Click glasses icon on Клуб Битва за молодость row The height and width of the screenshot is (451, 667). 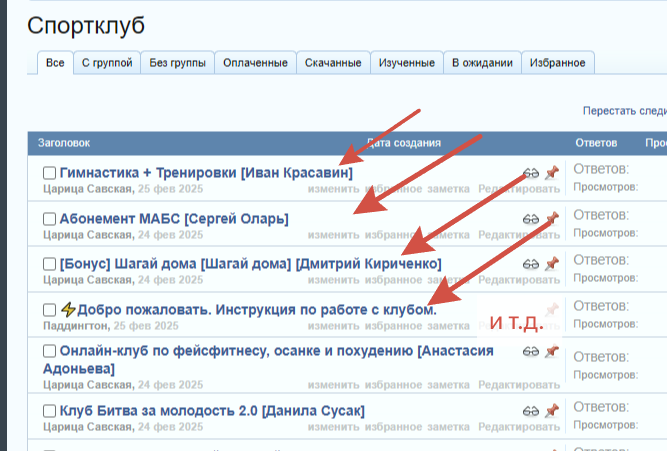pyautogui.click(x=530, y=411)
